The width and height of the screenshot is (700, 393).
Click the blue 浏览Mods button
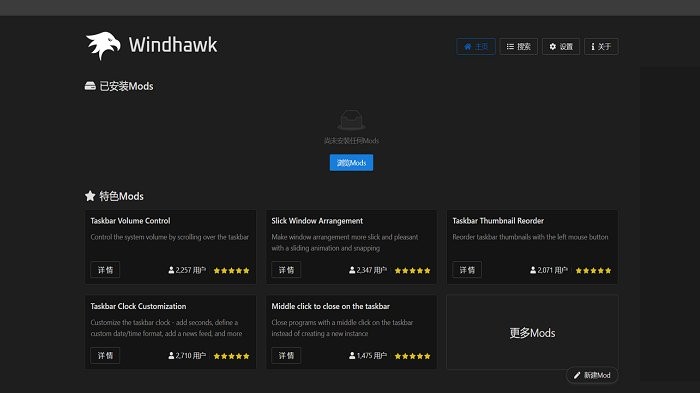pos(351,163)
